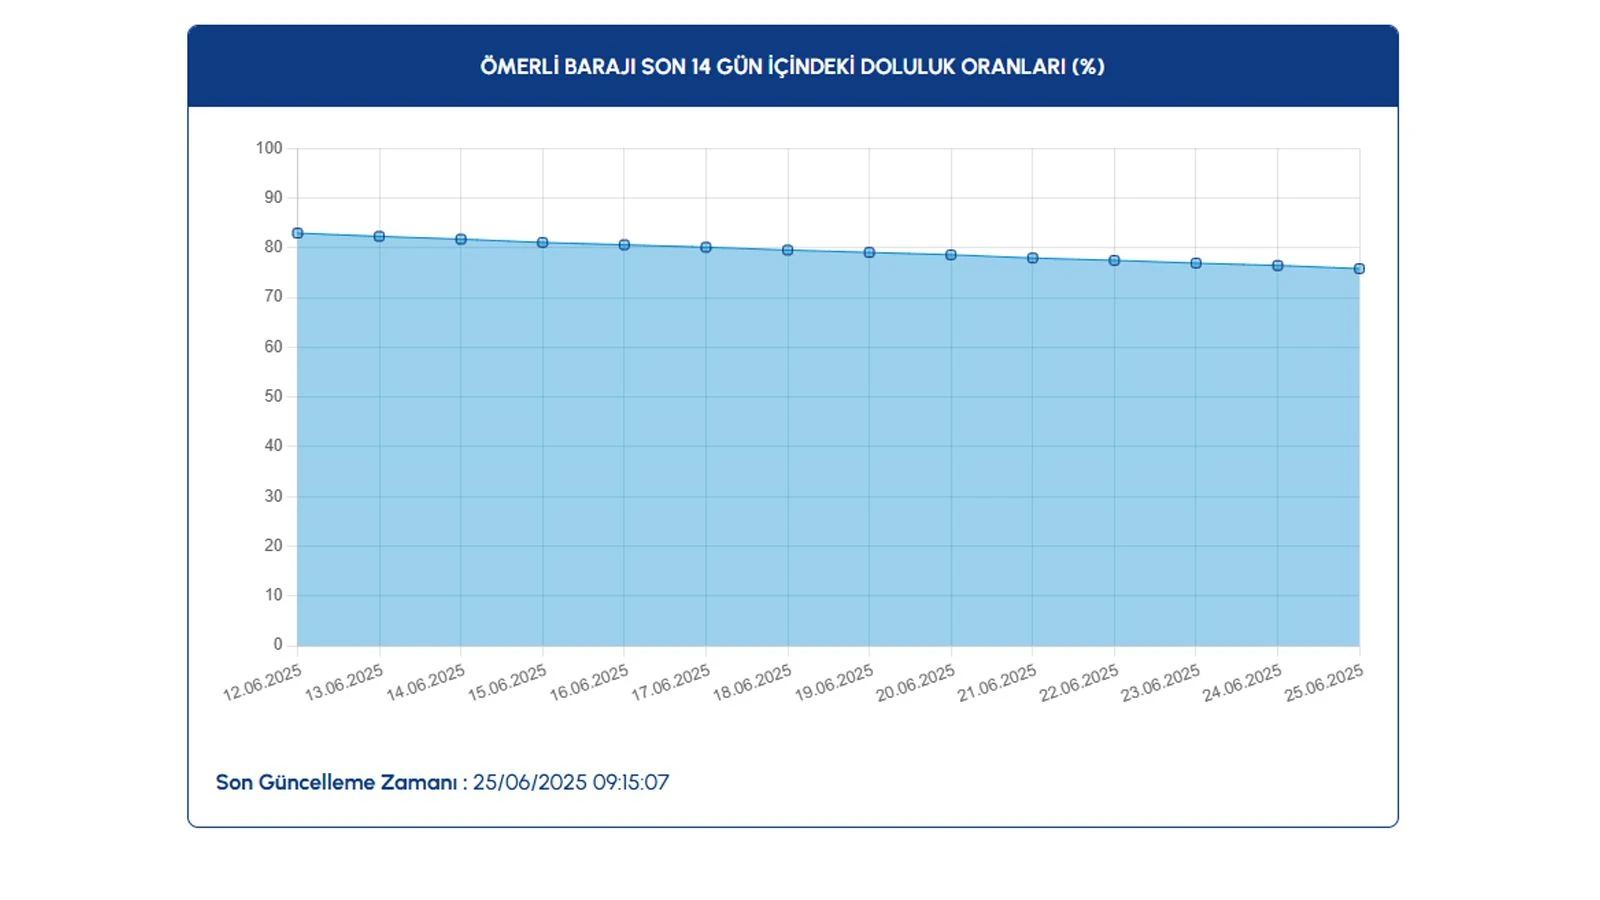The width and height of the screenshot is (1600, 900).
Task: Click the 50 value on the y-axis
Action: click(273, 396)
